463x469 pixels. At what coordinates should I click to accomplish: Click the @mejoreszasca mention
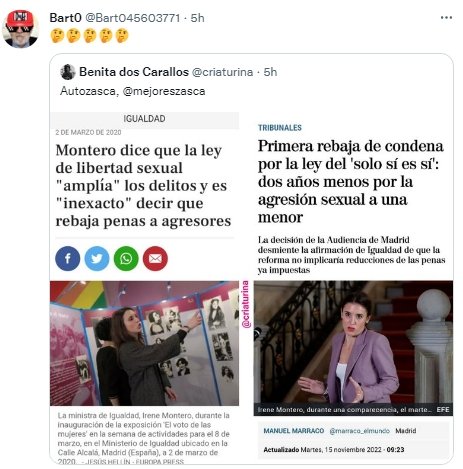[x=164, y=91]
